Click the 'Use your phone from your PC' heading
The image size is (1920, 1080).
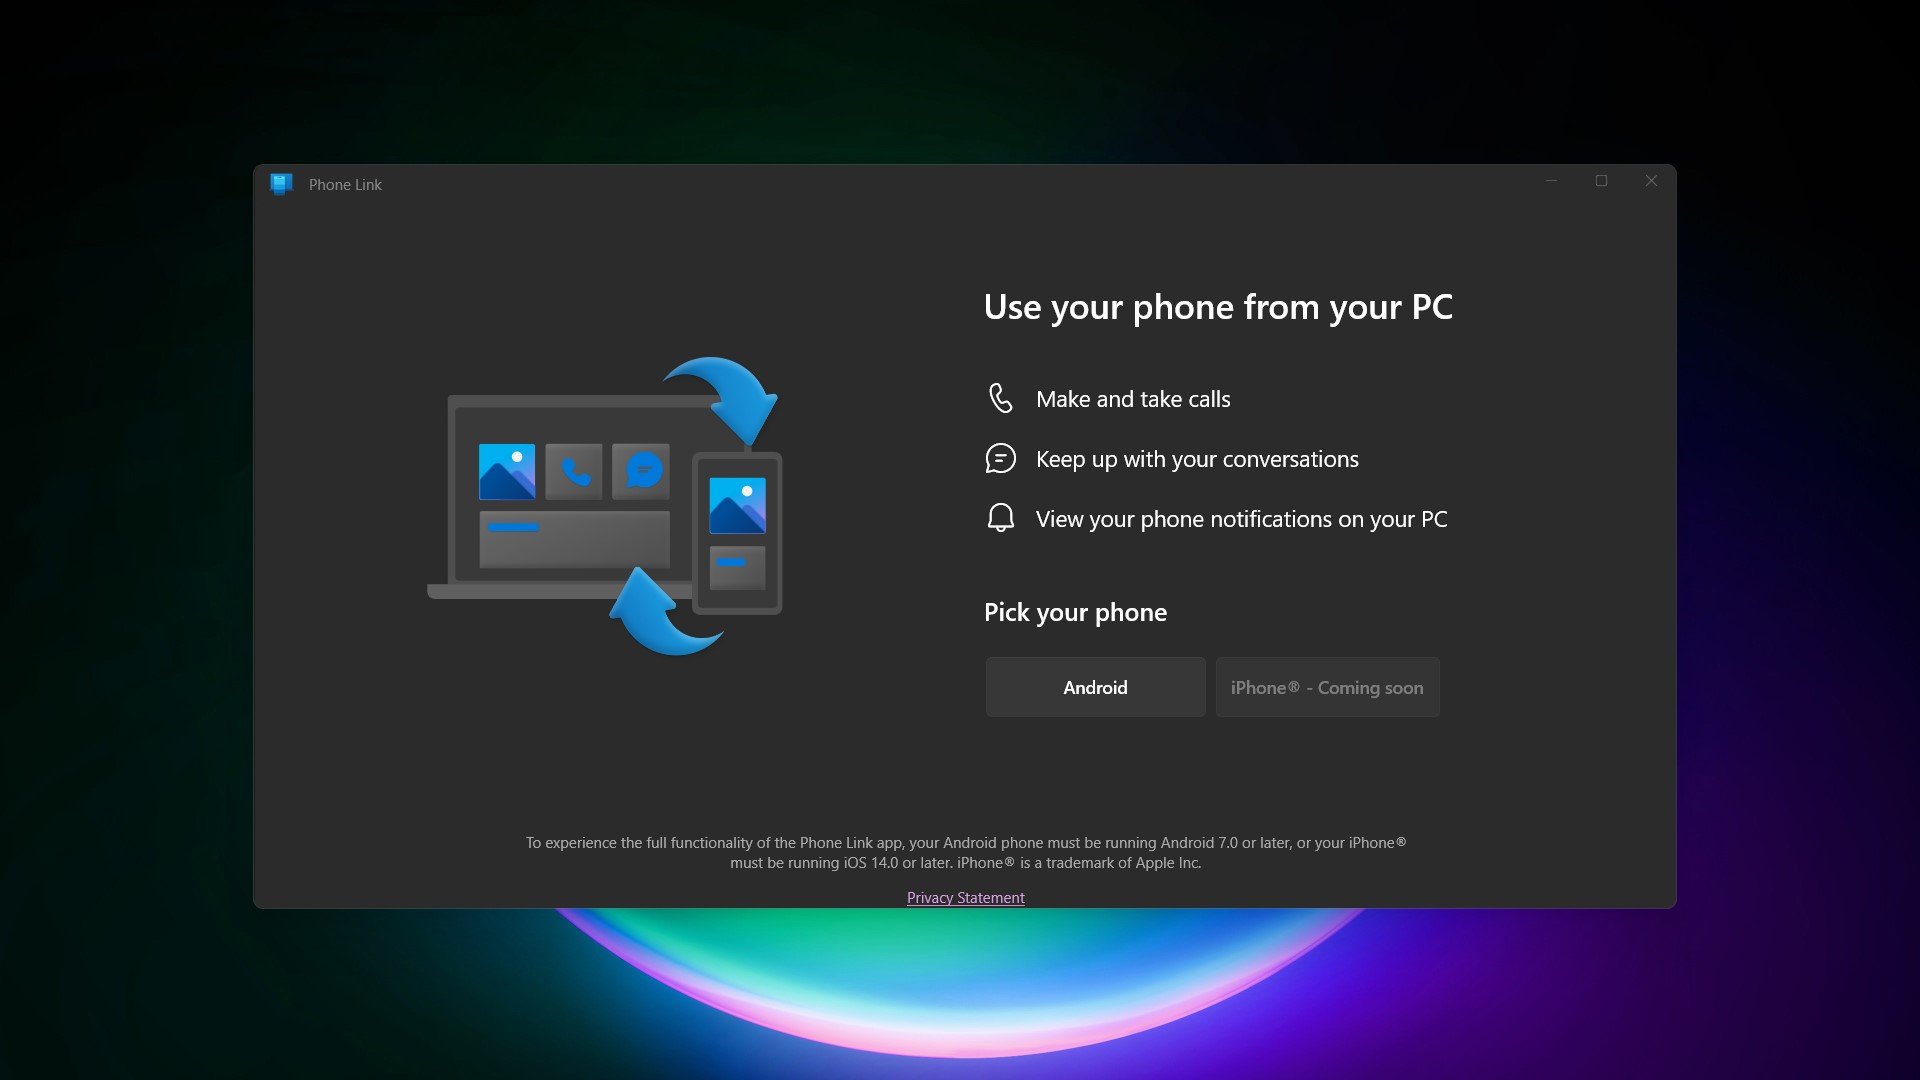(x=1218, y=307)
